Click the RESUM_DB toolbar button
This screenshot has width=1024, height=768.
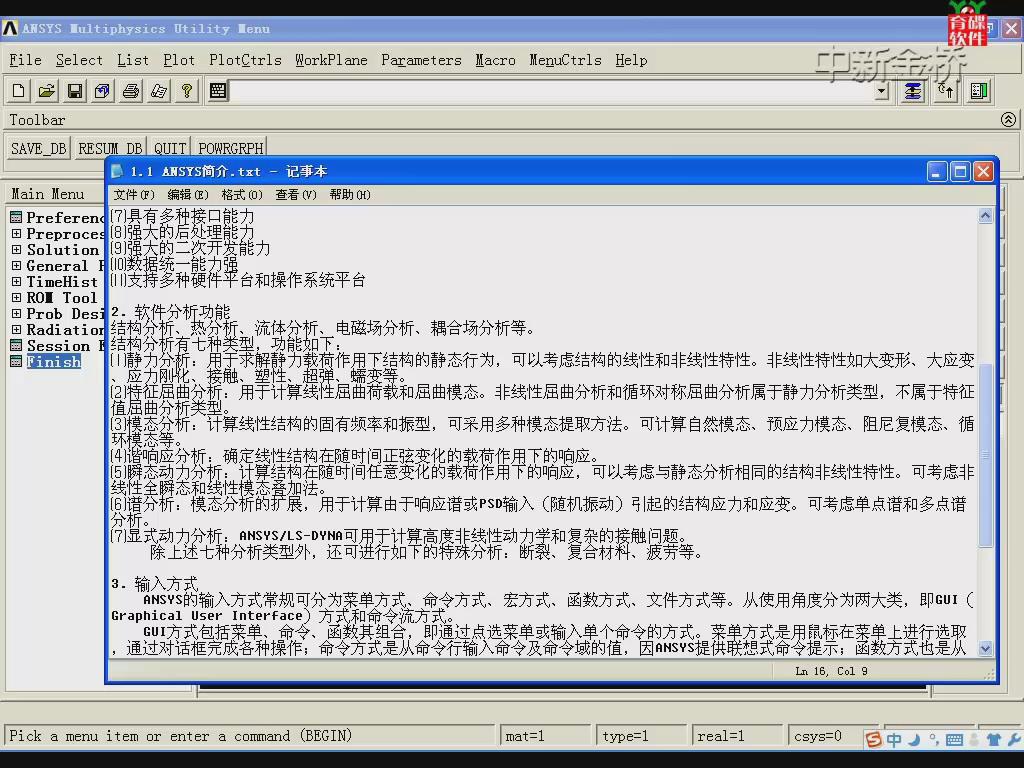[110, 148]
